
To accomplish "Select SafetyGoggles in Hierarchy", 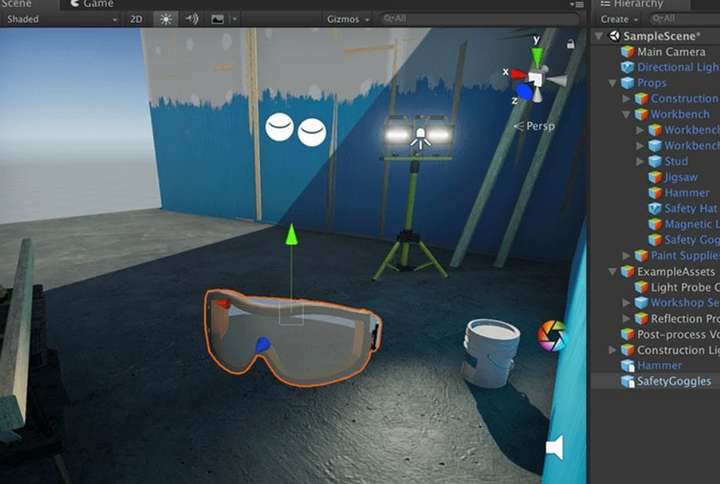I will (674, 381).
